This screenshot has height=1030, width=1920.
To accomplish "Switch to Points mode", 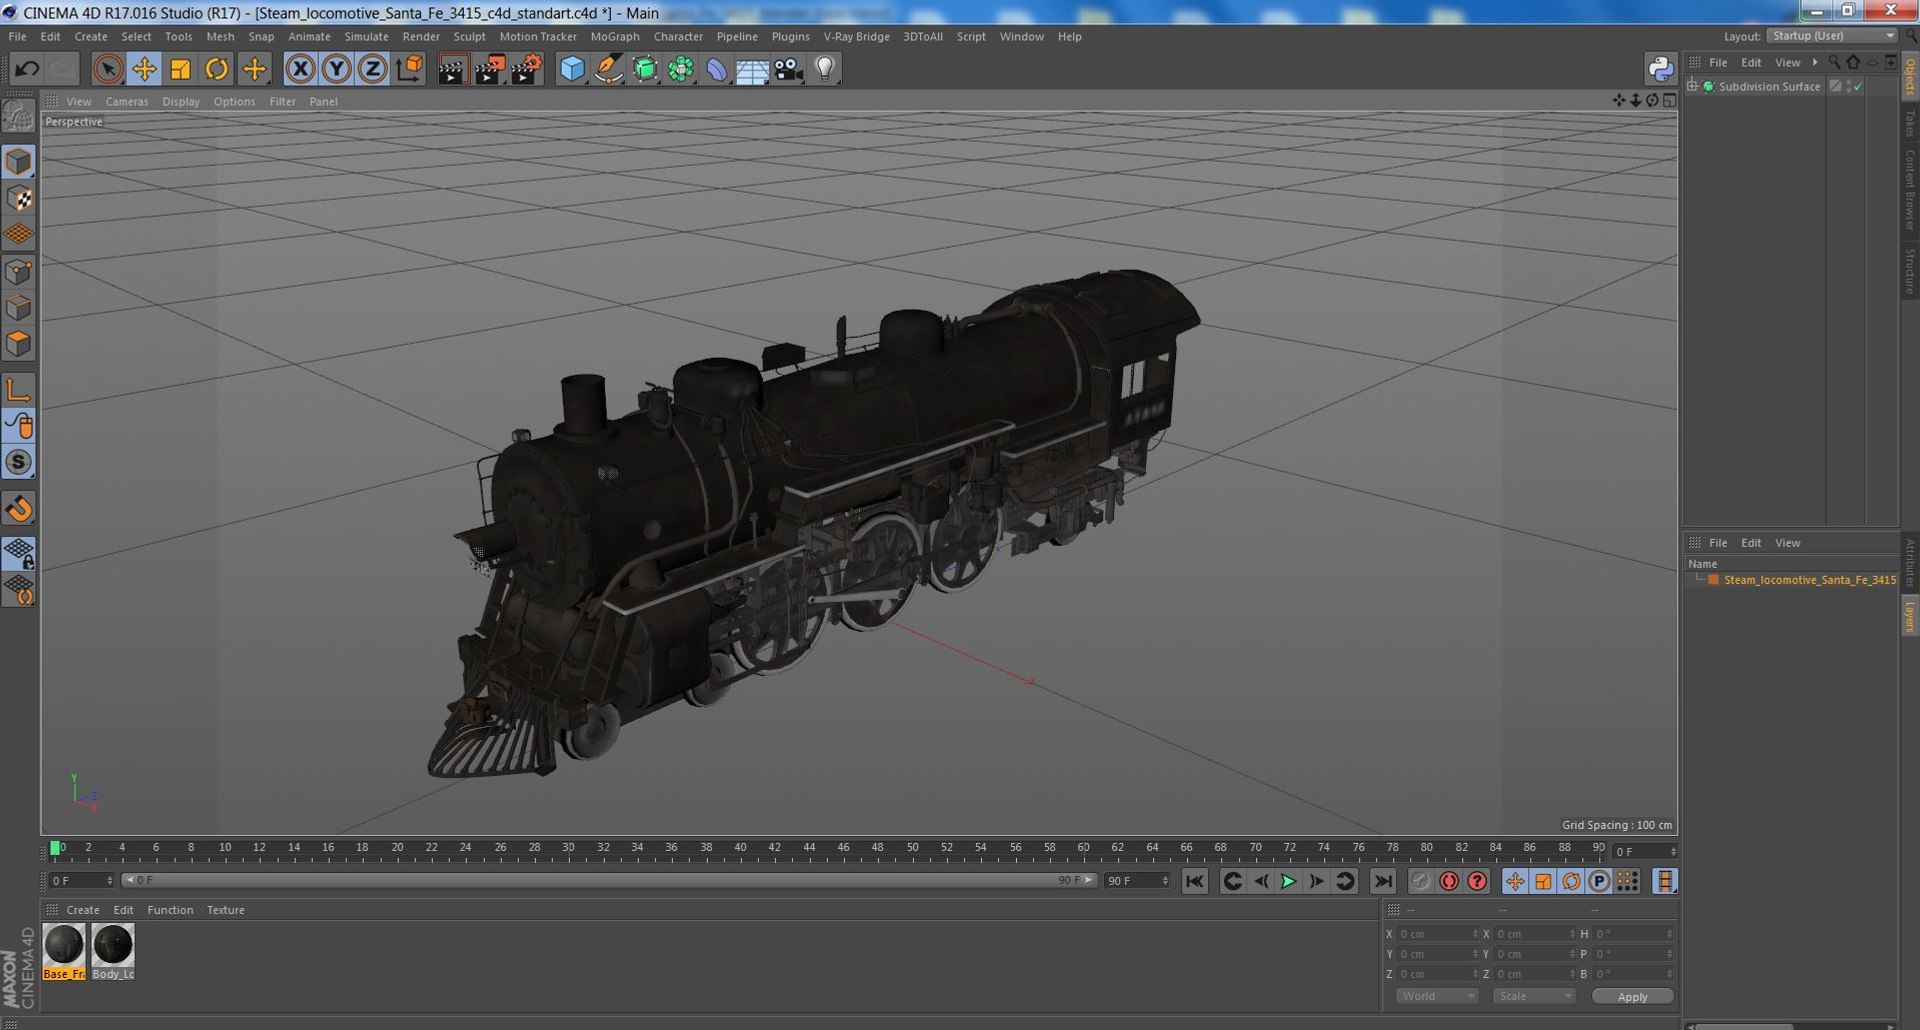I will pyautogui.click(x=19, y=272).
